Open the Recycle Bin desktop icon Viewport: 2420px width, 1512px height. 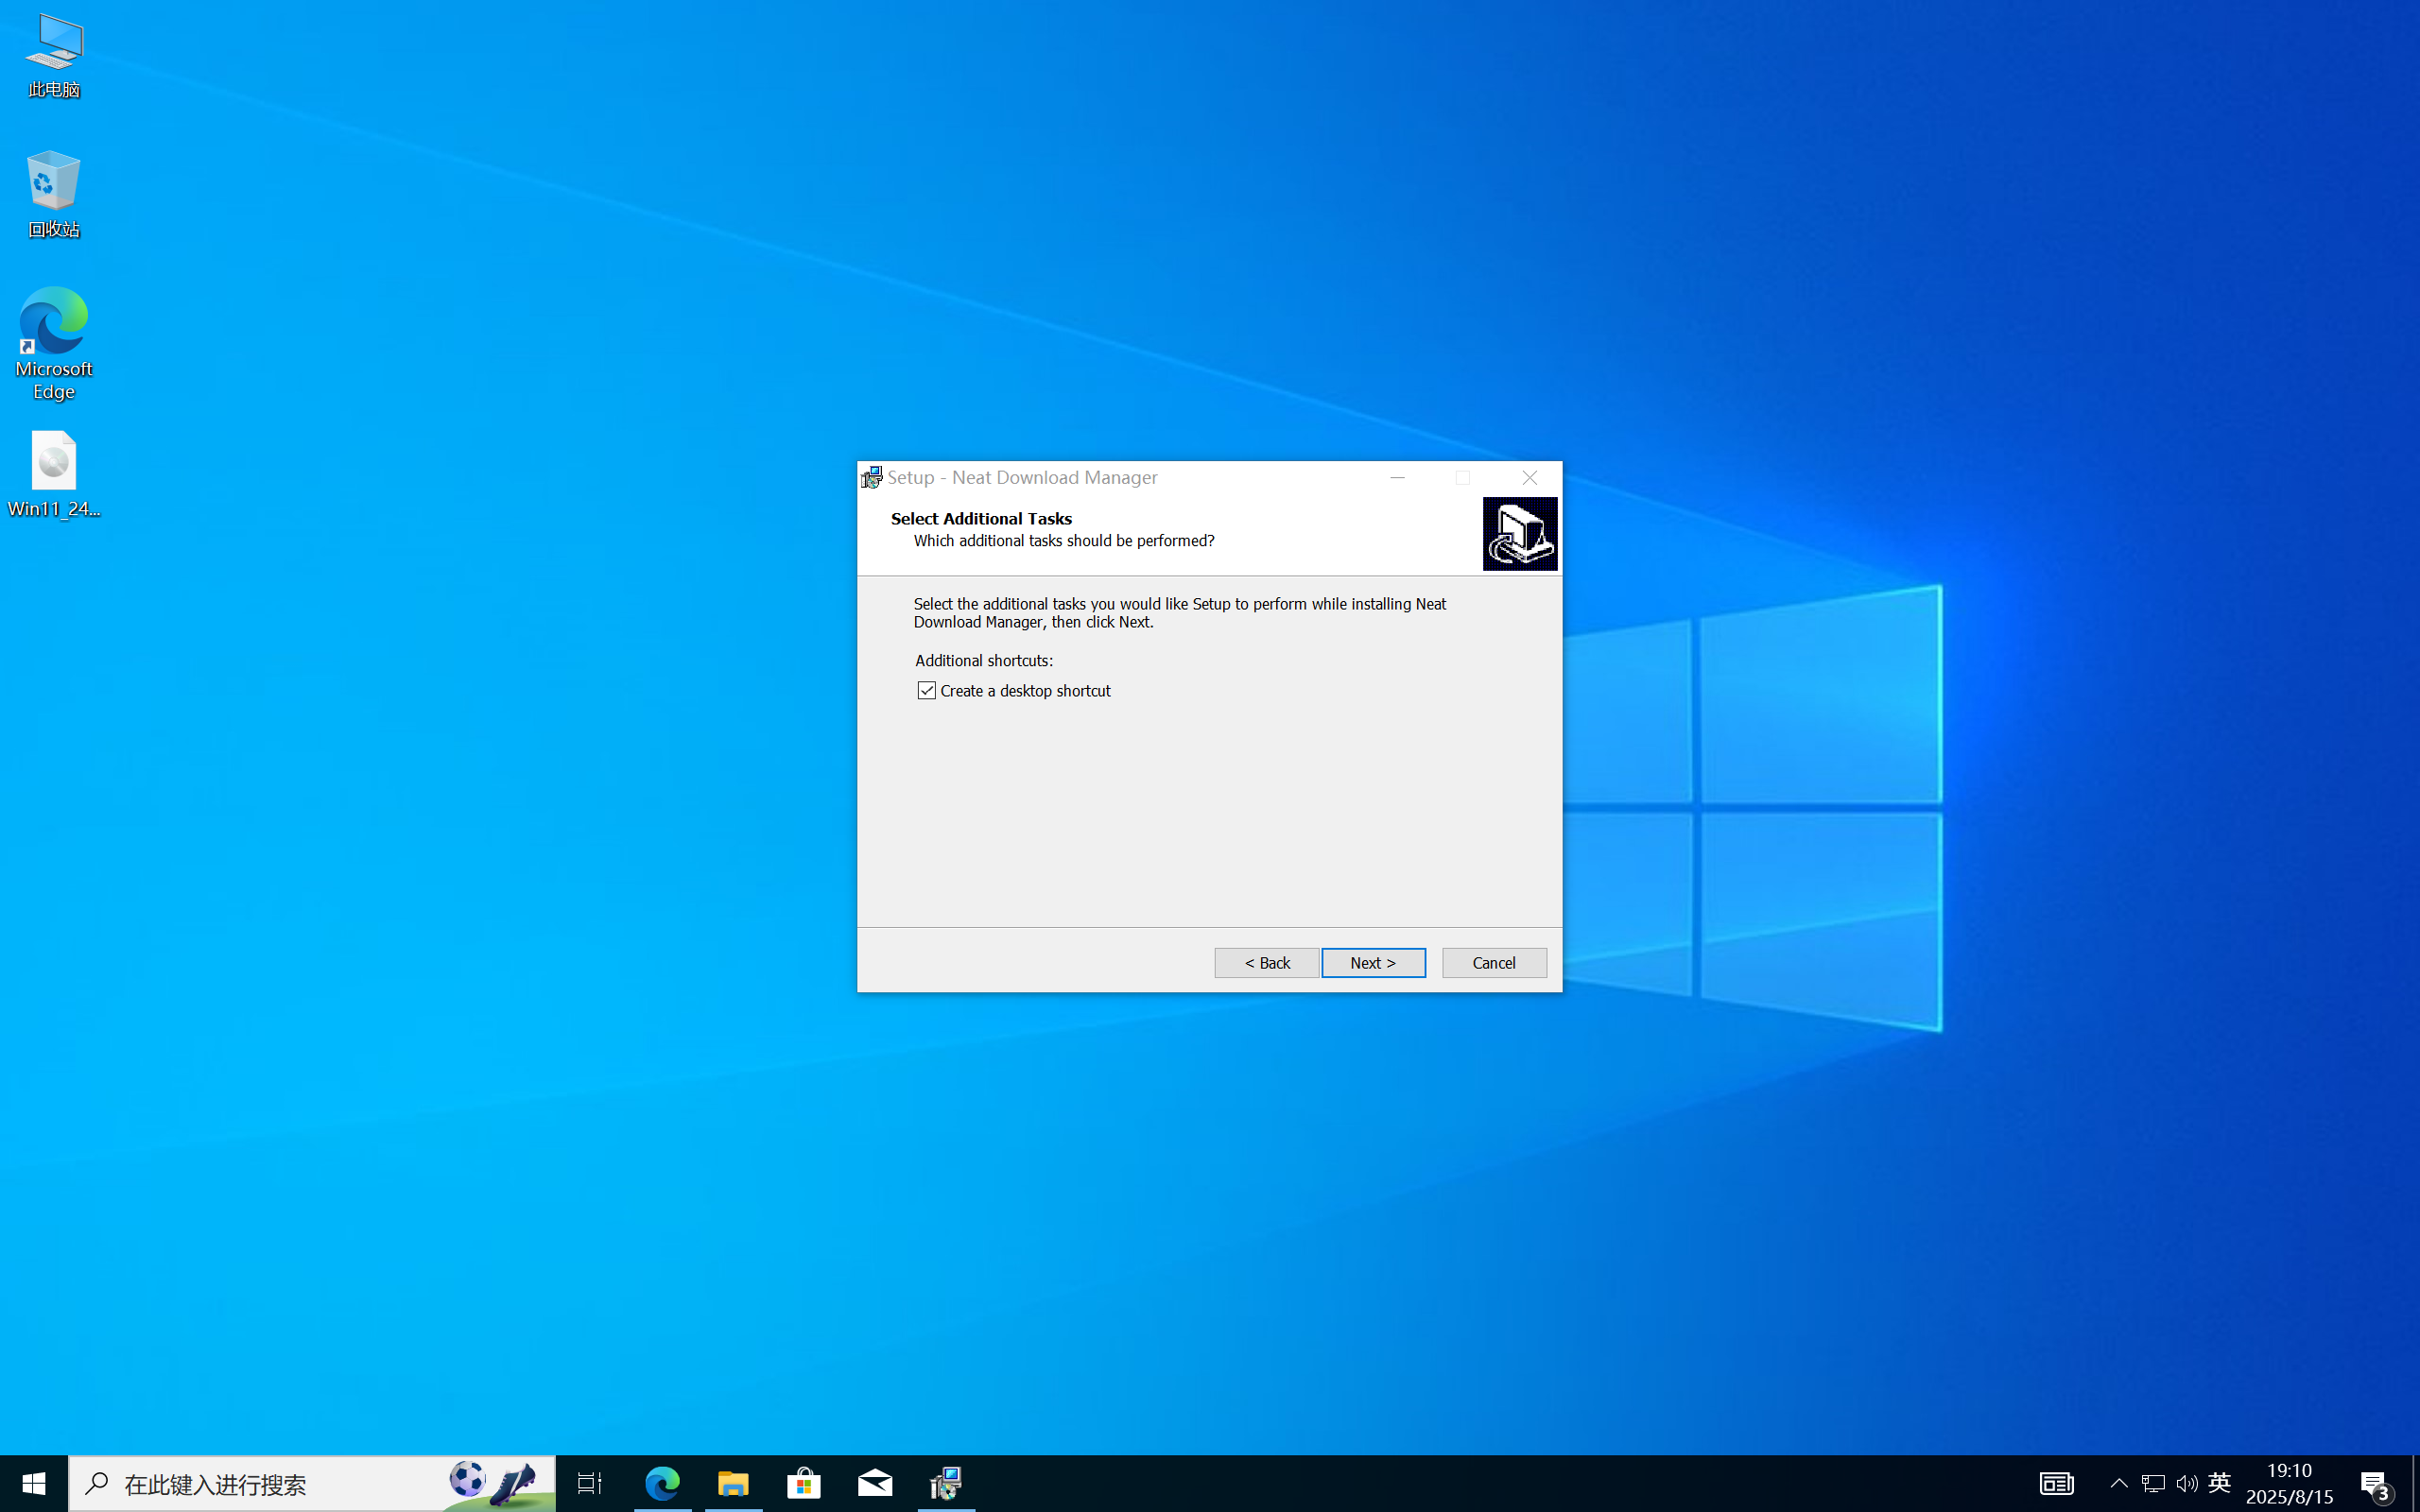click(53, 194)
